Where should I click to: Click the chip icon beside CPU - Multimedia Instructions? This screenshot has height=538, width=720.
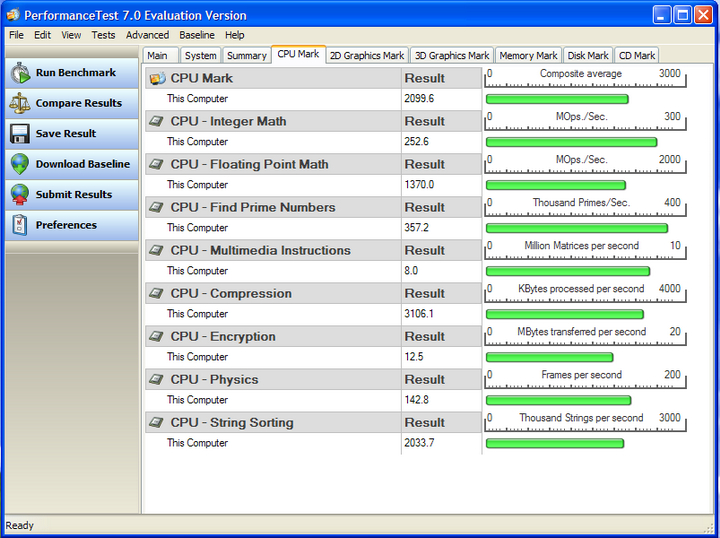pyautogui.click(x=156, y=251)
